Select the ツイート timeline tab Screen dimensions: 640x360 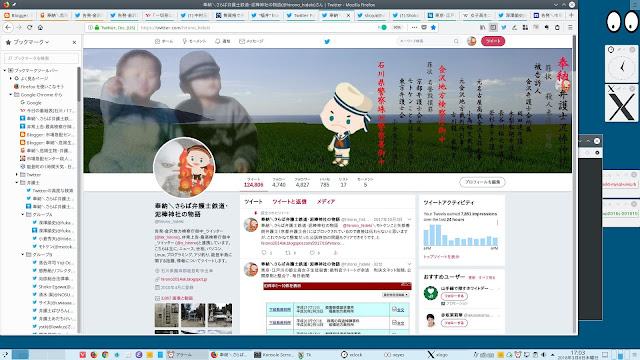[253, 202]
